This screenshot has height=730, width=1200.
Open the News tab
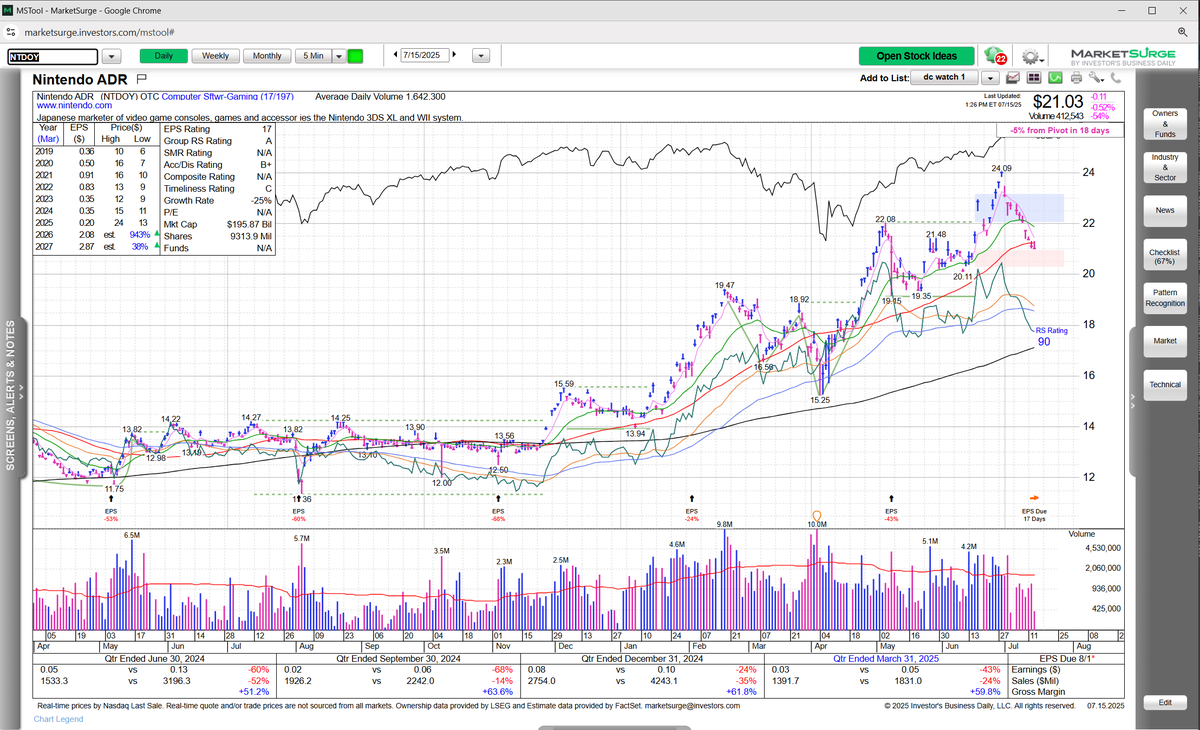pos(1164,211)
